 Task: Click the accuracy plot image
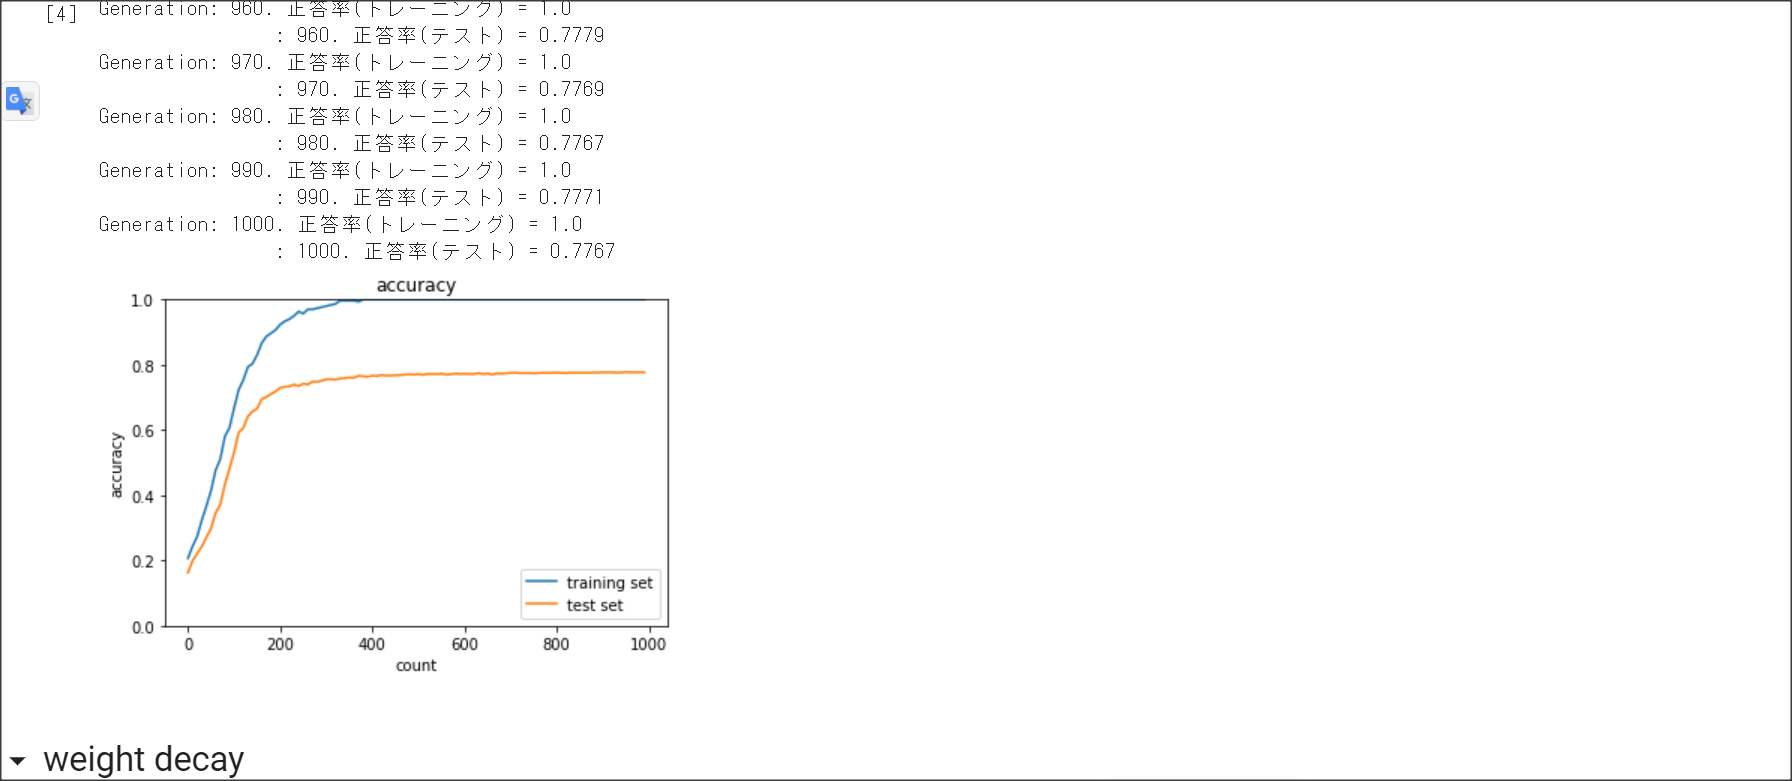click(x=388, y=475)
